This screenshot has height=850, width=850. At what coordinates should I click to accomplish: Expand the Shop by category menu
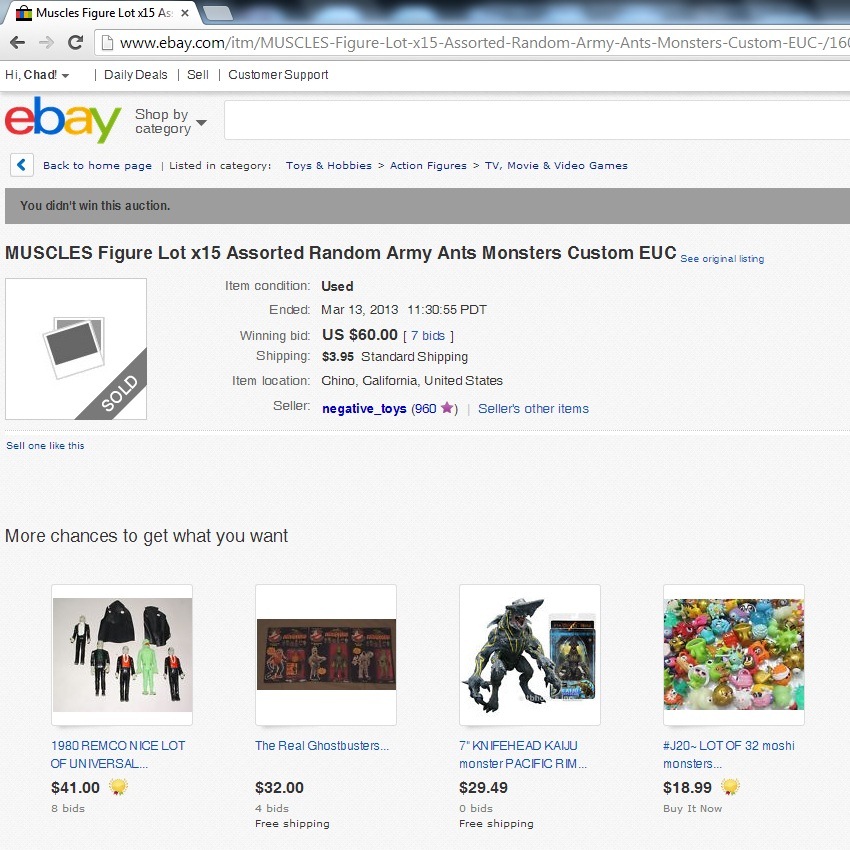point(170,121)
